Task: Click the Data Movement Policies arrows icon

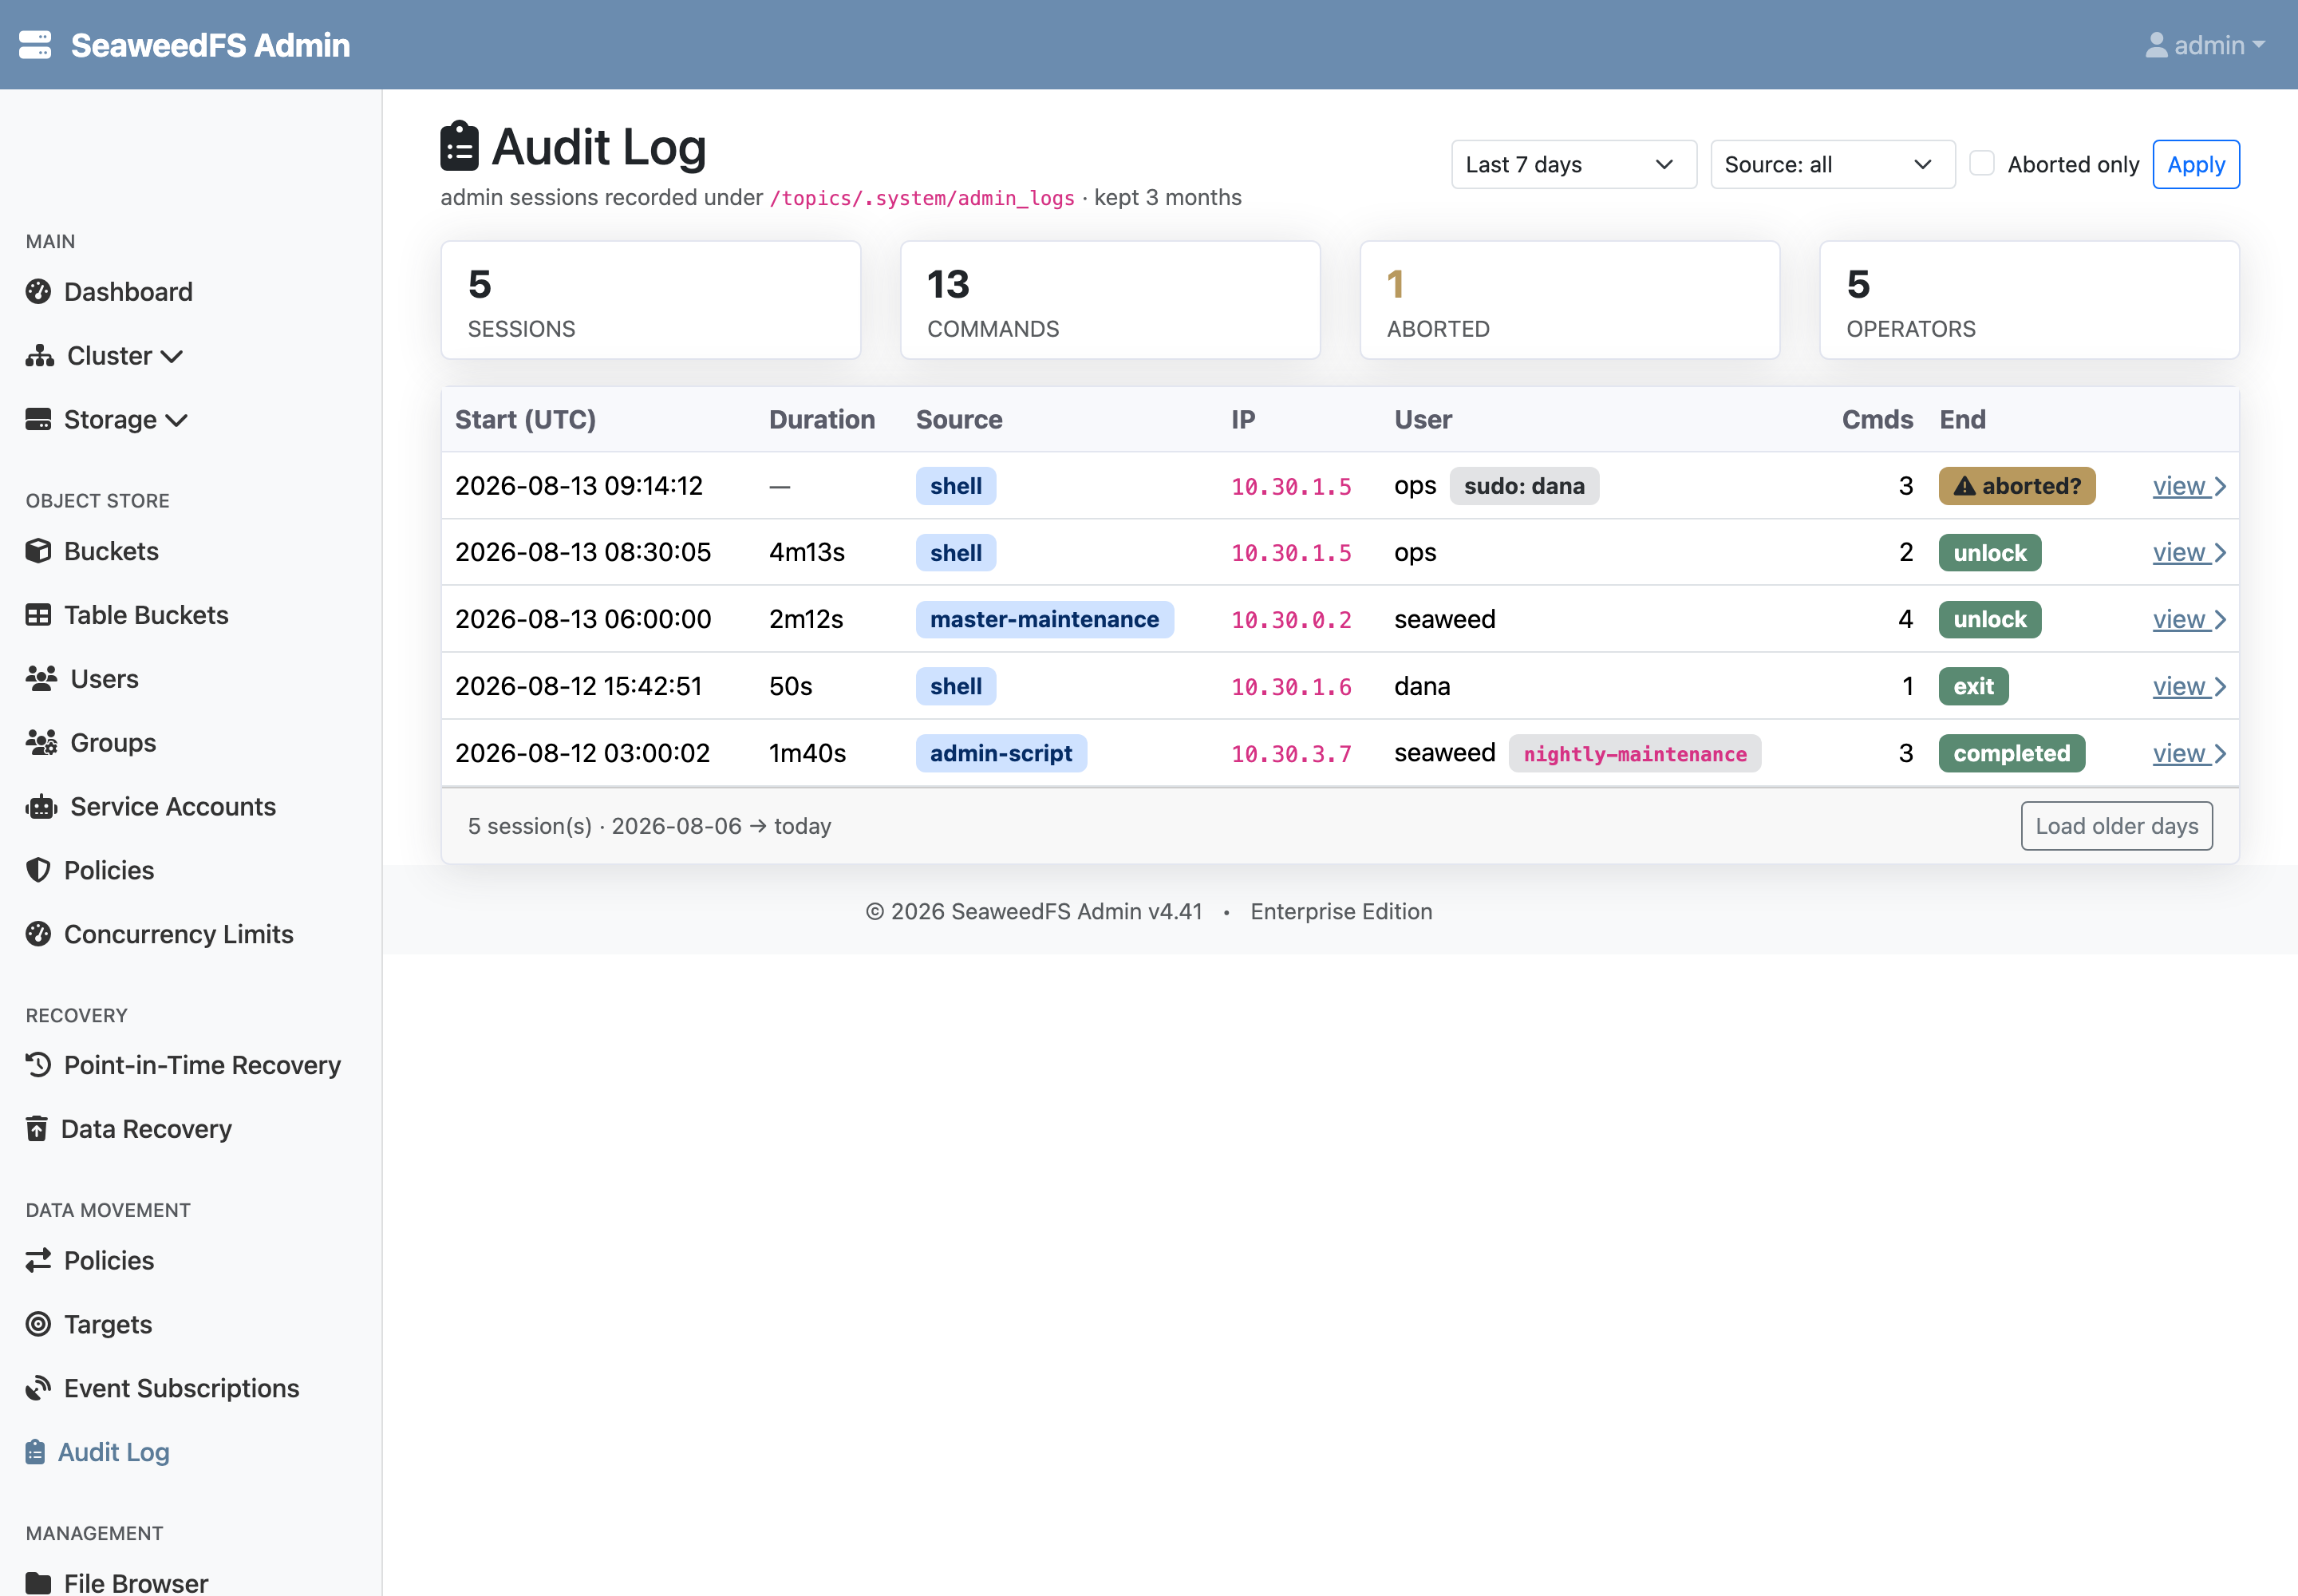Action: point(38,1261)
